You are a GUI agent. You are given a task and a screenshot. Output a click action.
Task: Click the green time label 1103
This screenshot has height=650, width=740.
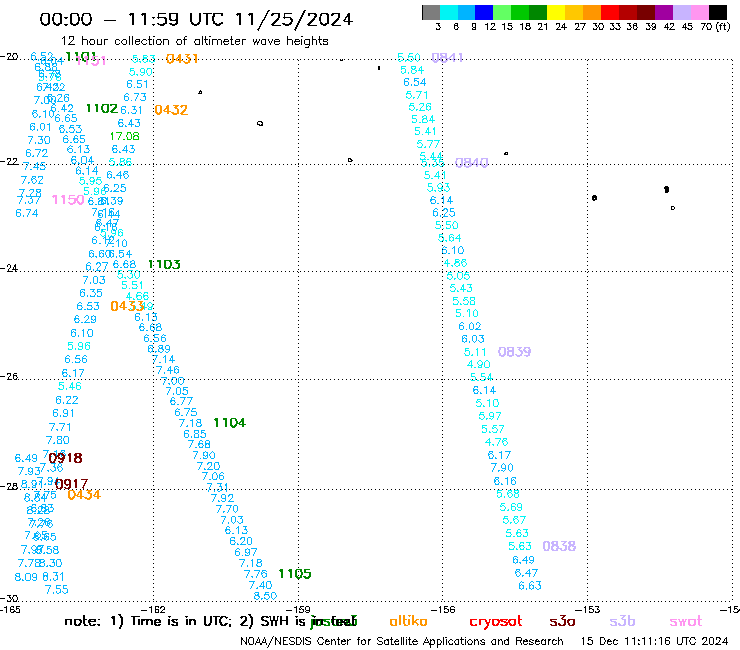[164, 264]
